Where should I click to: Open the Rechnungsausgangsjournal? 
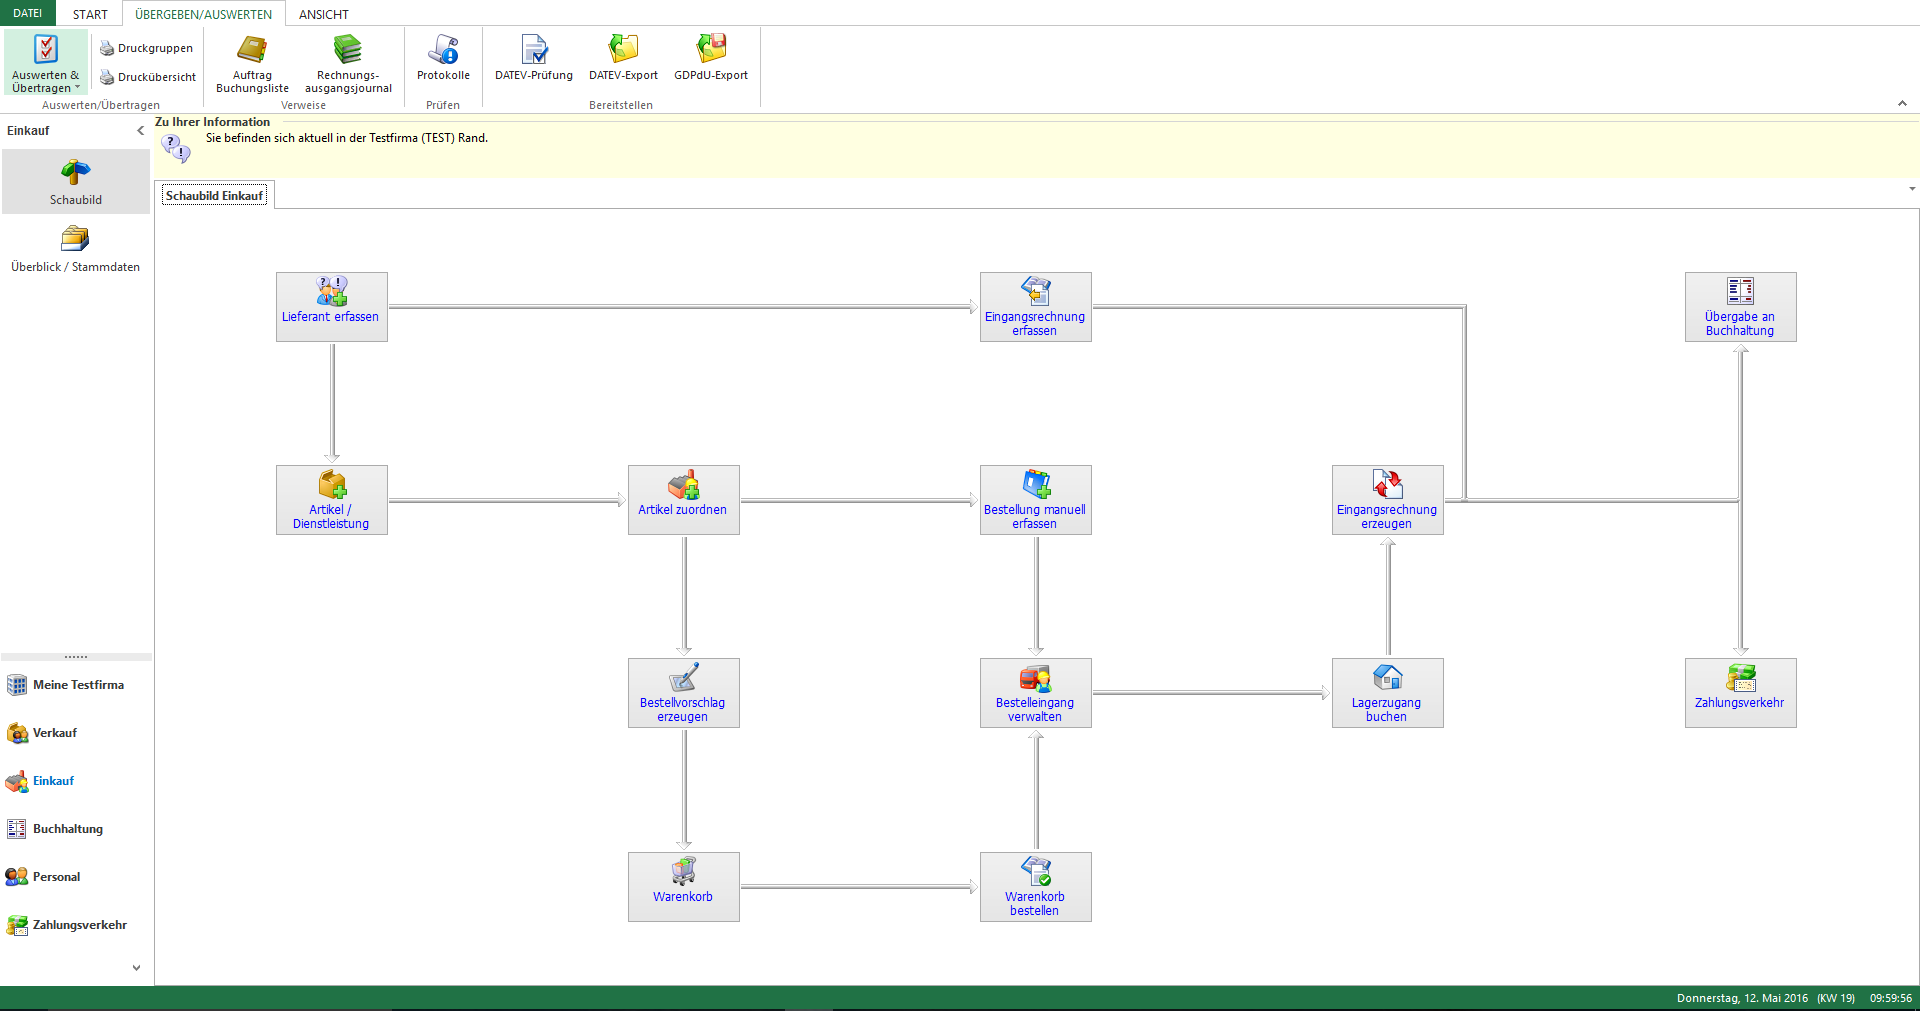coord(348,63)
